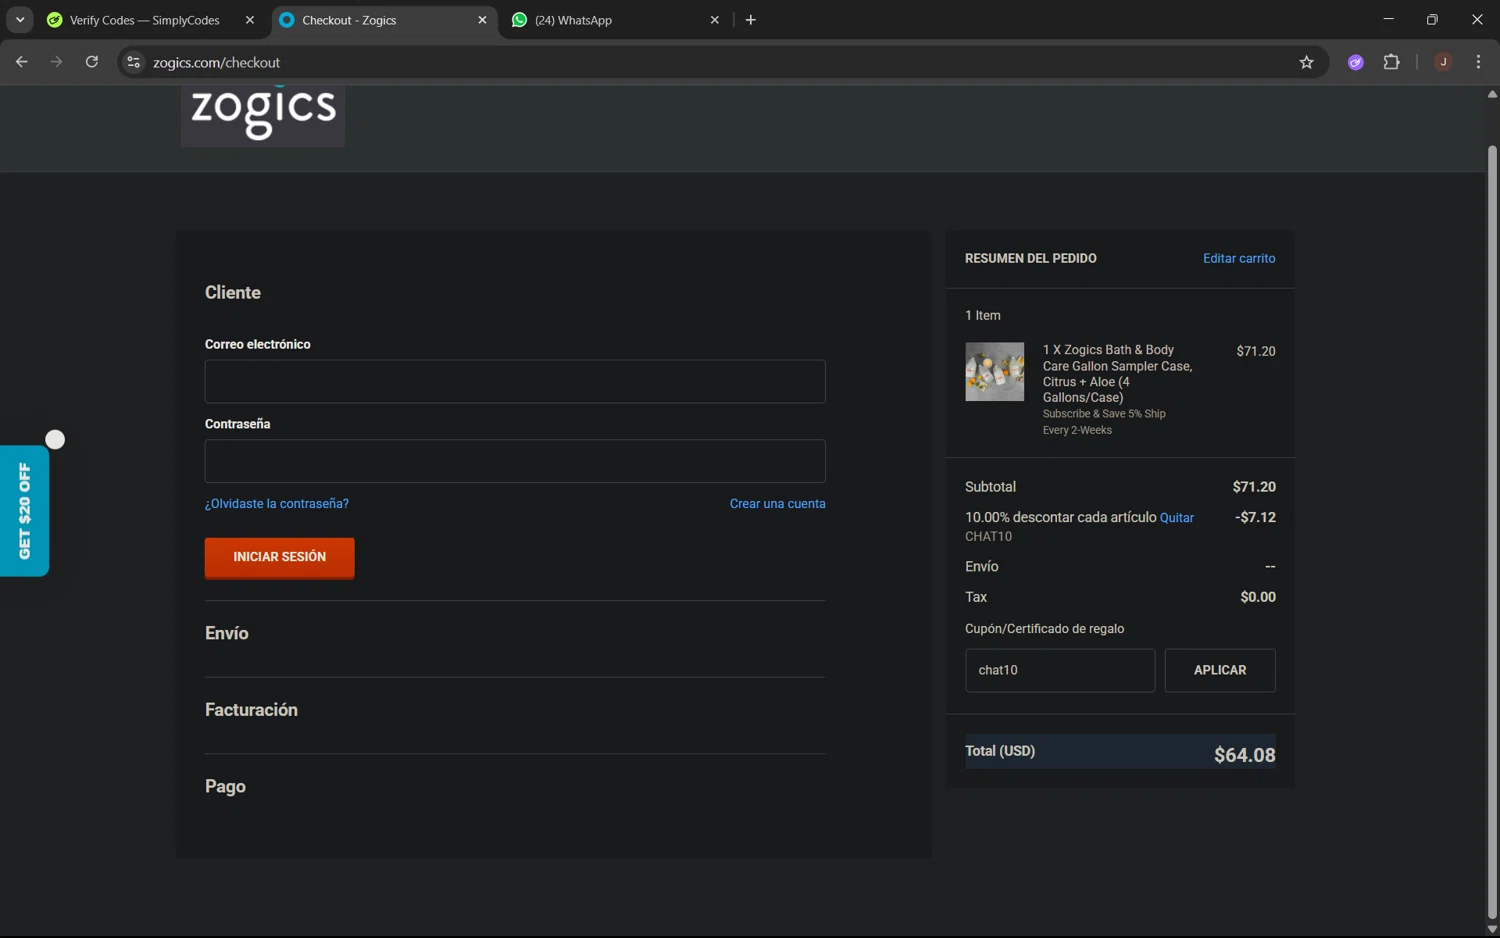Image resolution: width=1500 pixels, height=938 pixels.
Task: Dismiss the GET $20 OFF circle button
Action: point(55,440)
